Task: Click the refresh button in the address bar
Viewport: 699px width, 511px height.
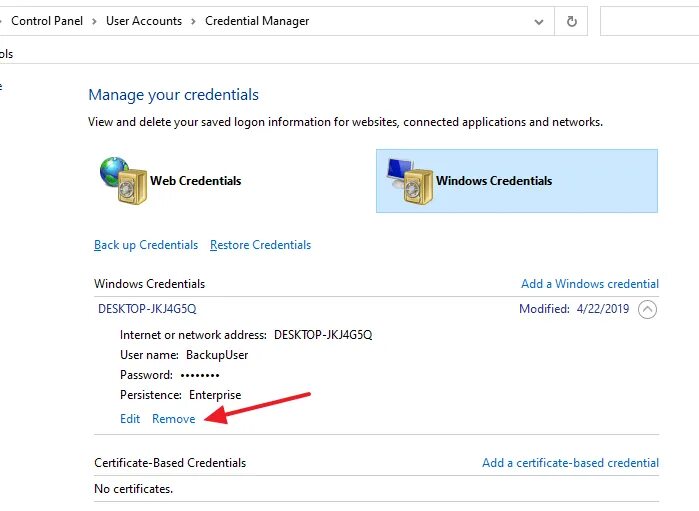Action: point(572,21)
